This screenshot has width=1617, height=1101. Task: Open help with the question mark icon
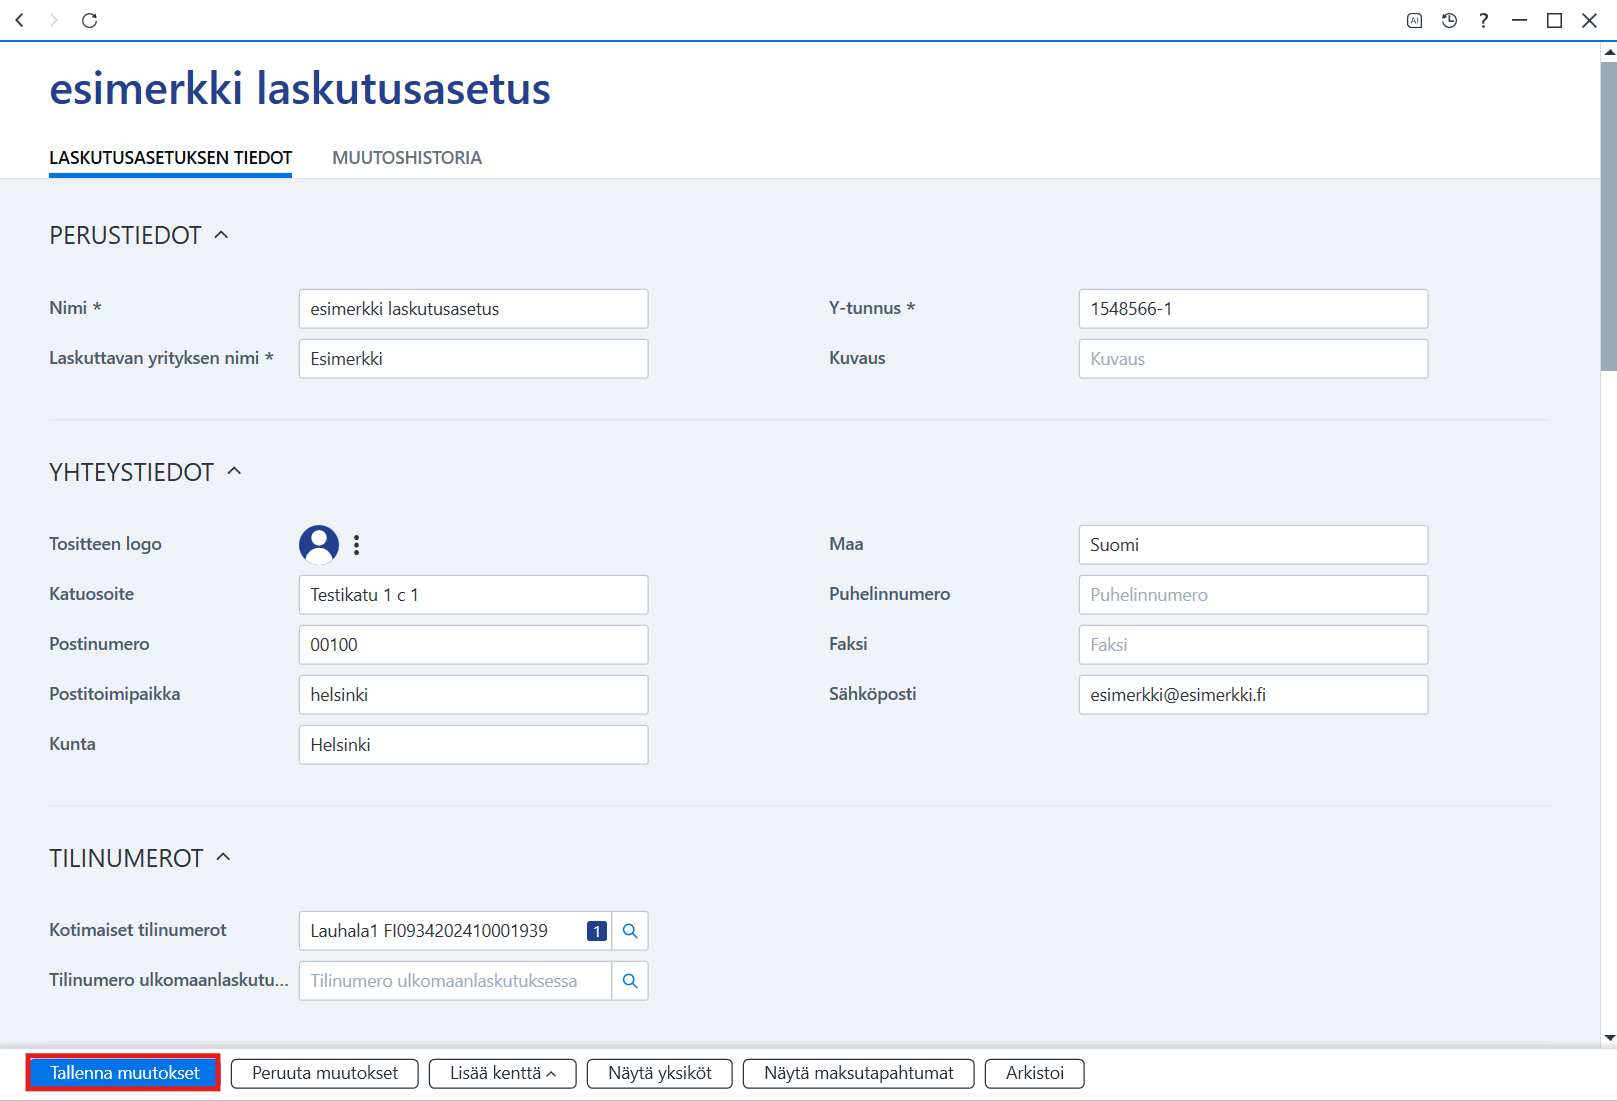tap(1484, 20)
